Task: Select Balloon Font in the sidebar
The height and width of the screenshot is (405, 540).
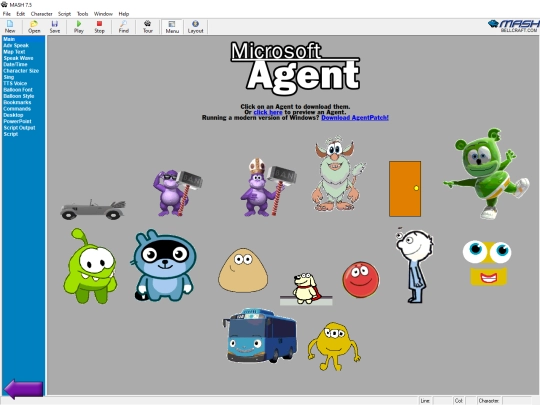Action: [18, 90]
